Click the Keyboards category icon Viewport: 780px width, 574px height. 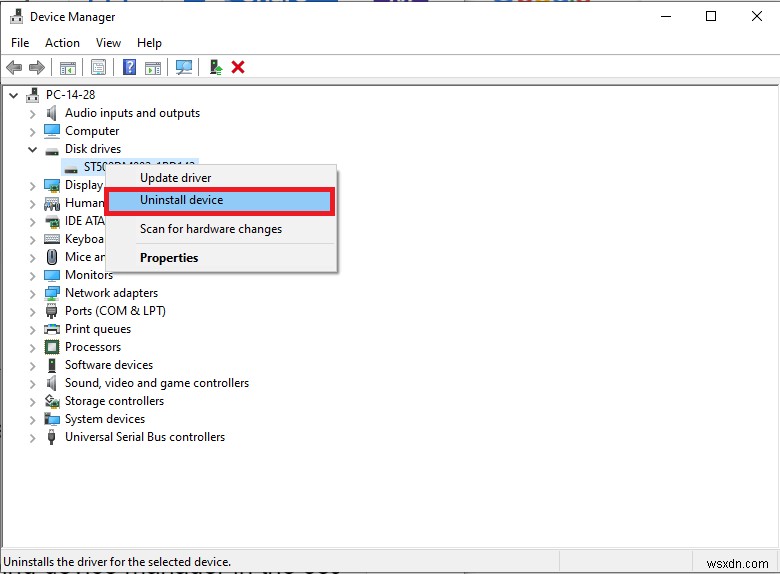pos(52,239)
